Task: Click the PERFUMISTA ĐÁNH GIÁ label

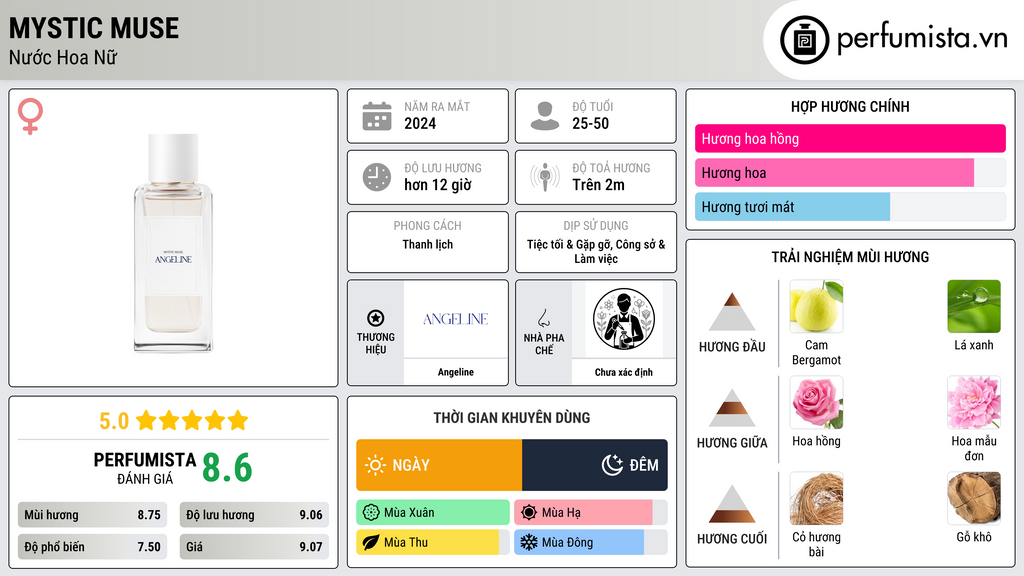Action: pos(145,468)
